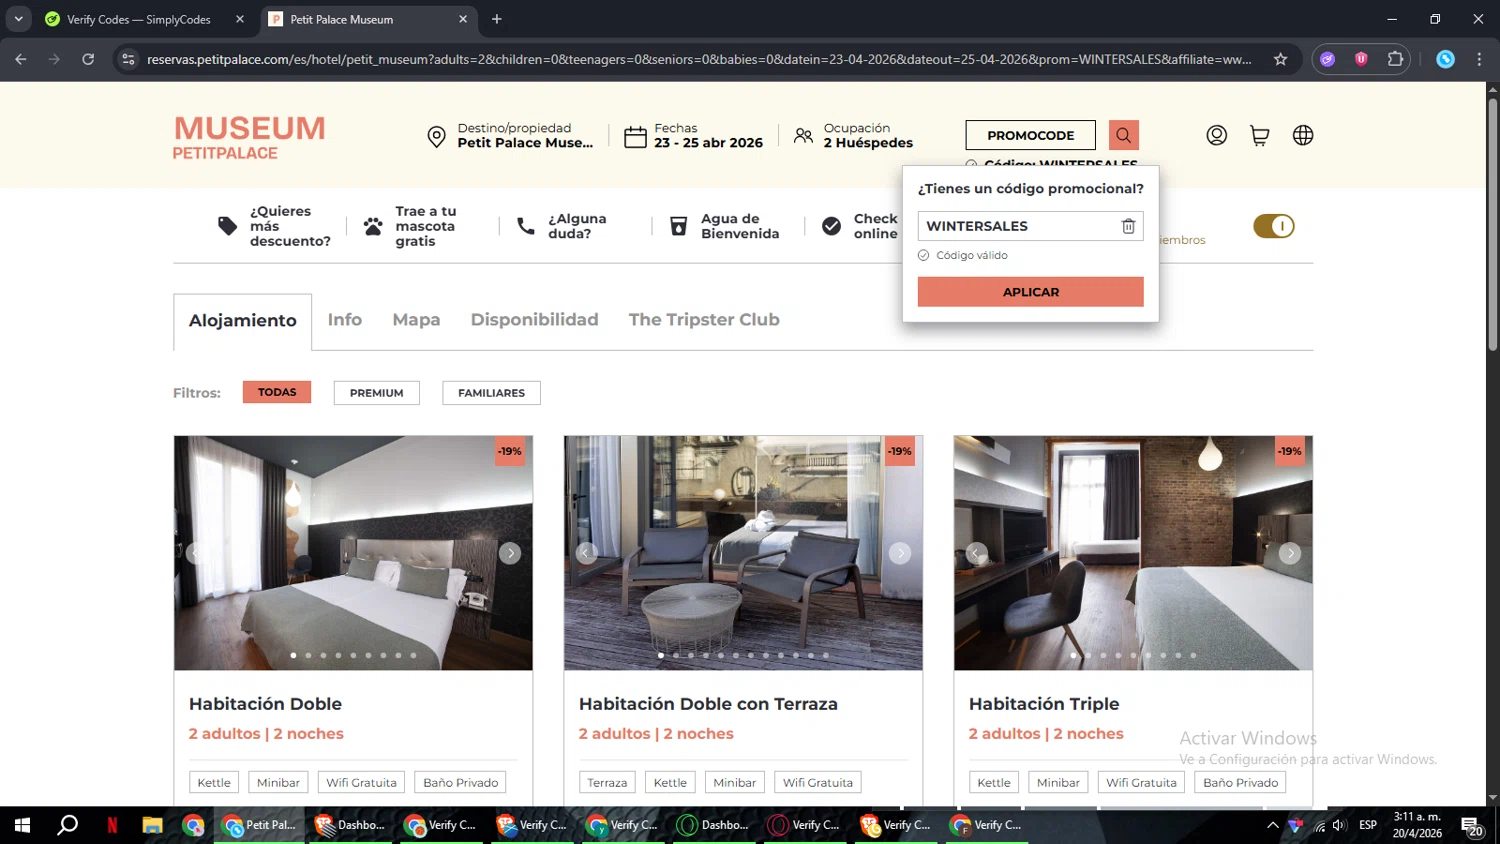Open a new browser tab
The height and width of the screenshot is (844, 1500).
point(497,19)
